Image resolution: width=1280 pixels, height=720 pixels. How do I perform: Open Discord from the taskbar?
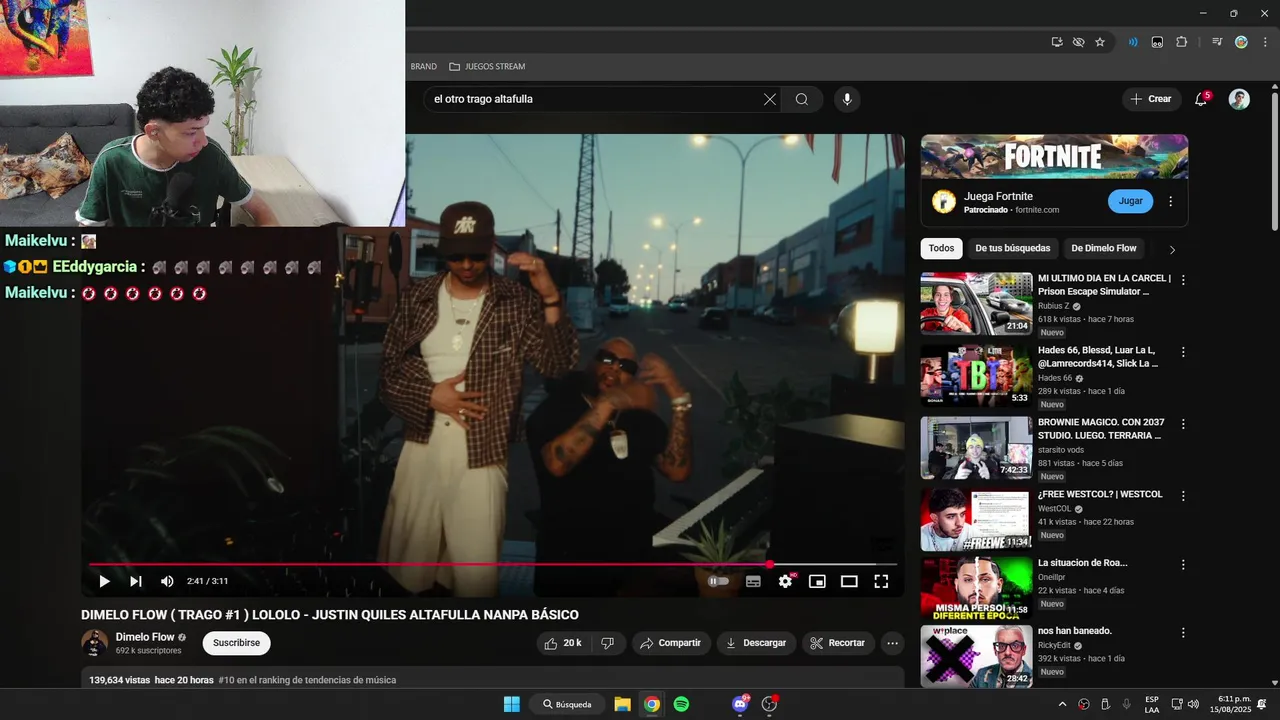pyautogui.click(x=740, y=704)
